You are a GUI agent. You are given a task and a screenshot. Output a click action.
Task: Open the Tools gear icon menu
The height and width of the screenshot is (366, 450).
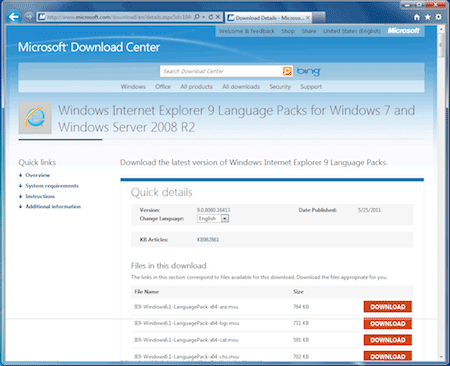pos(439,17)
